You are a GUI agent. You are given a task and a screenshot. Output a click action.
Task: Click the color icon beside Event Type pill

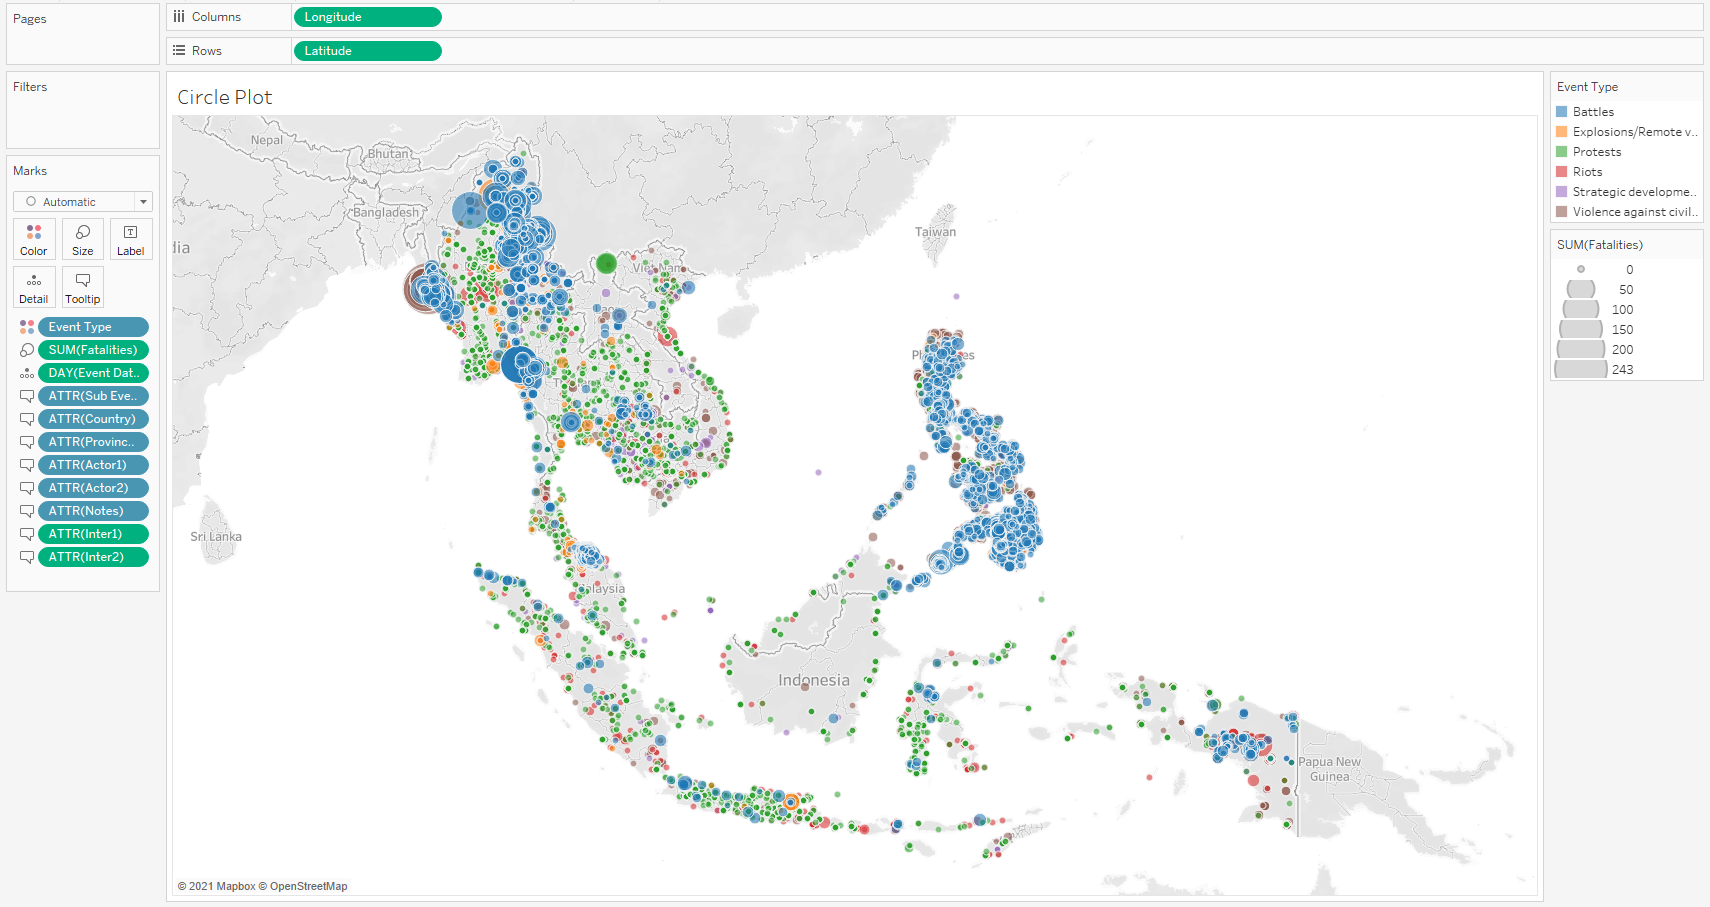click(27, 327)
